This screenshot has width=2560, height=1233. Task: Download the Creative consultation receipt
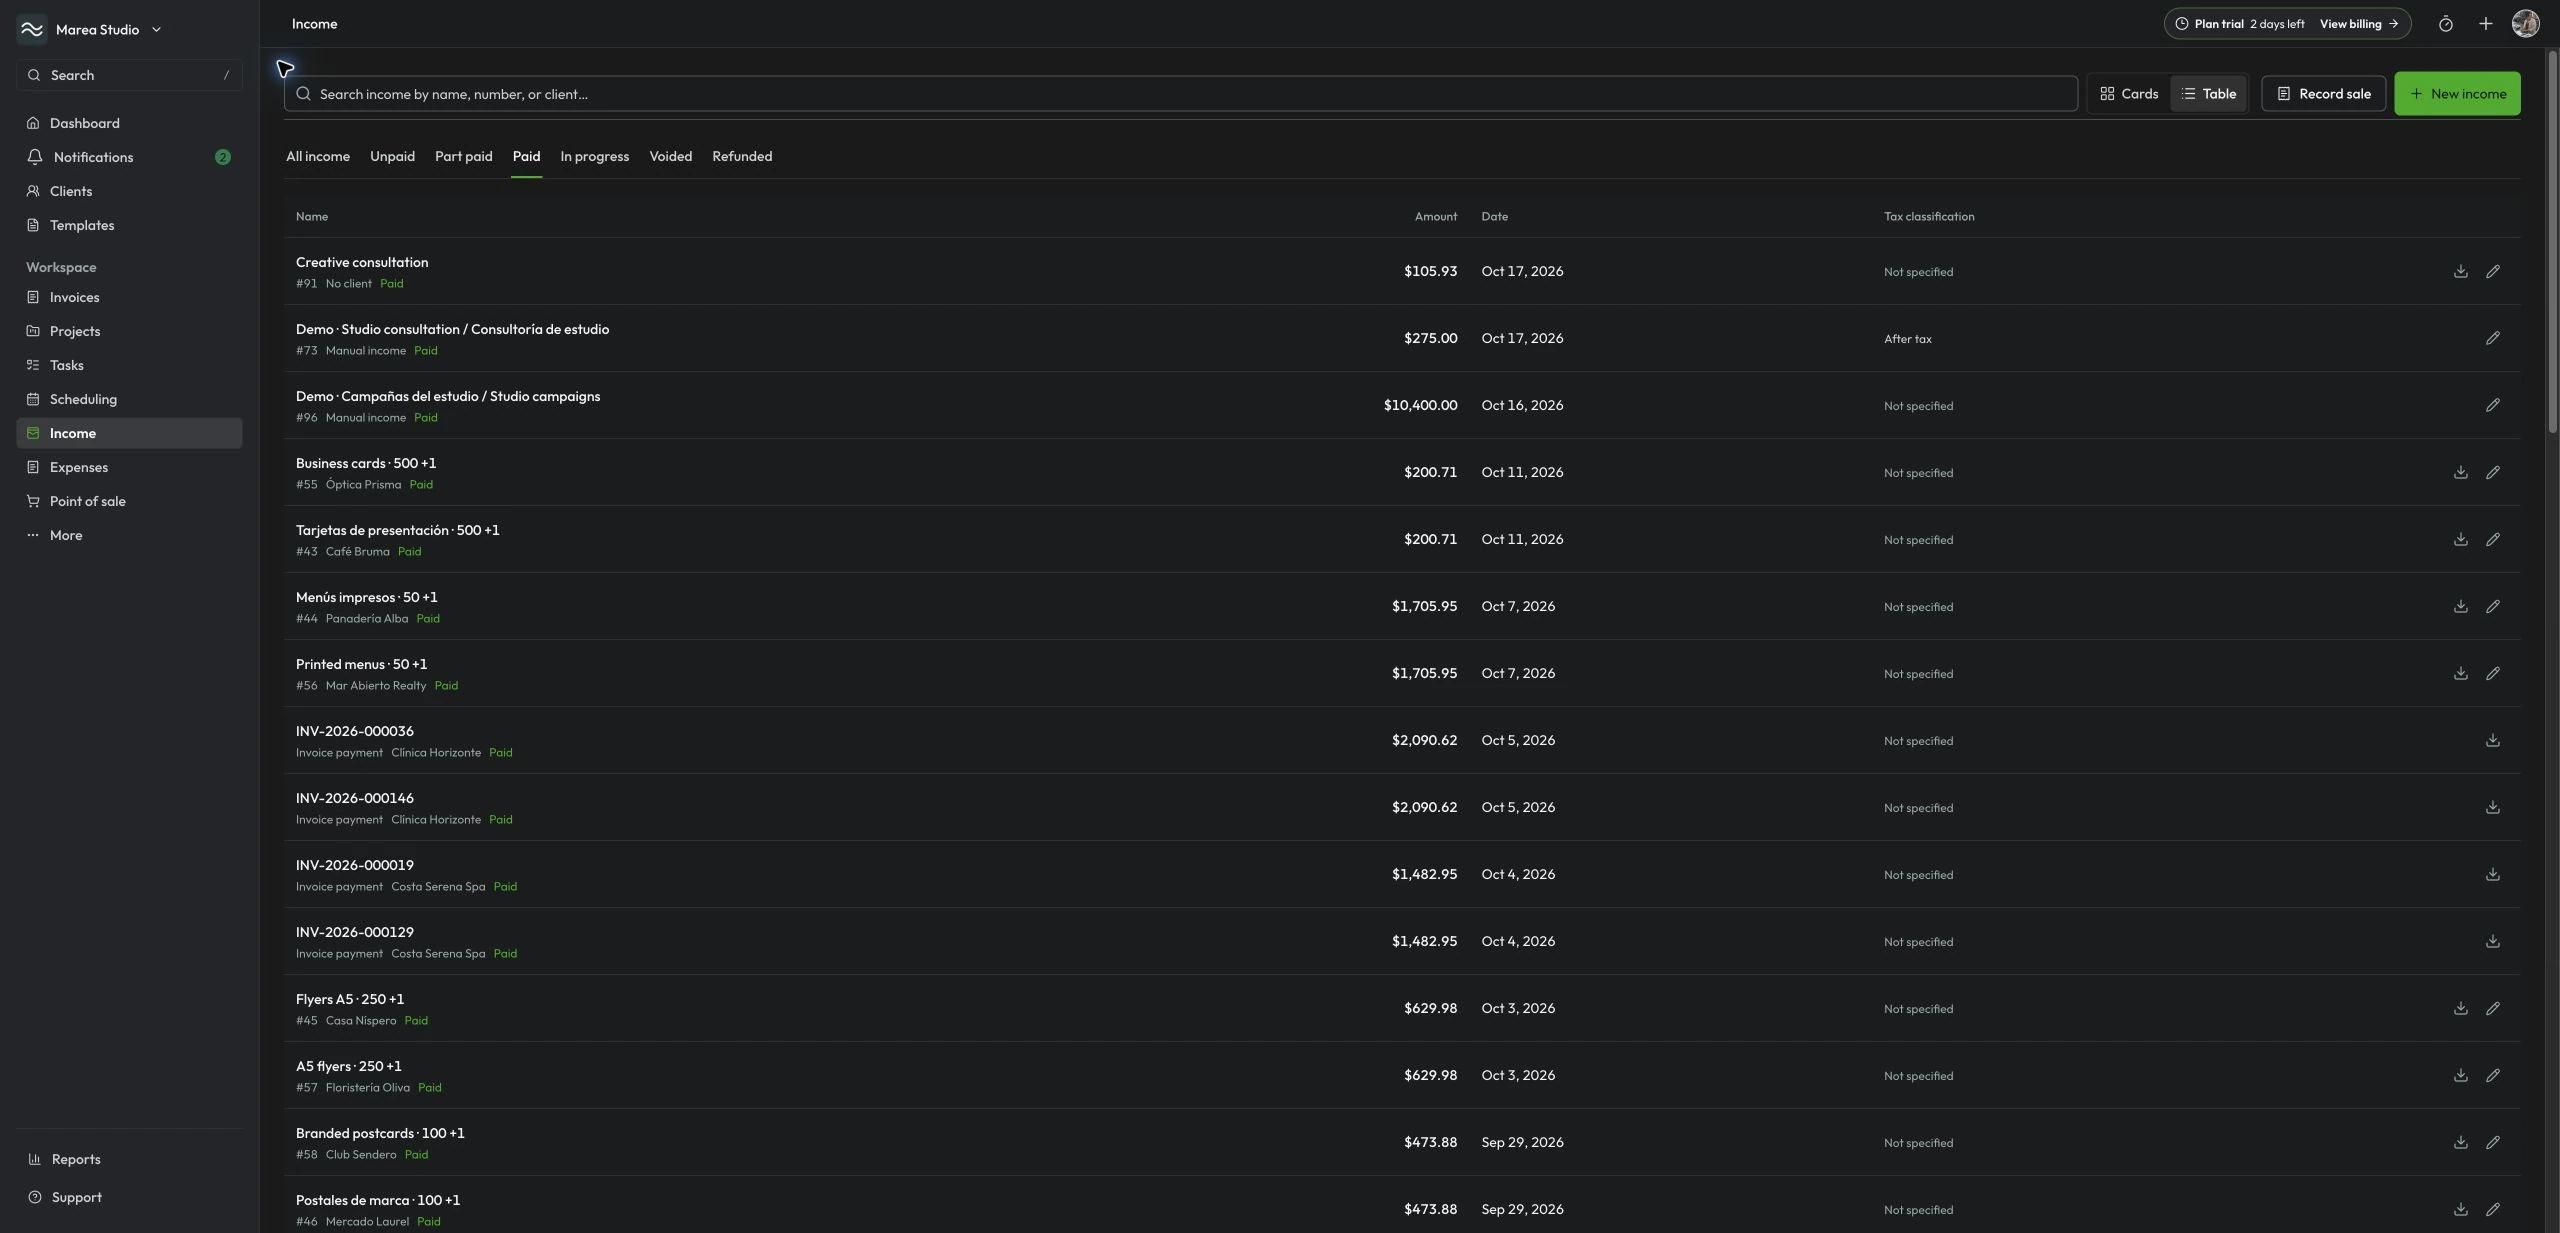(x=2460, y=271)
